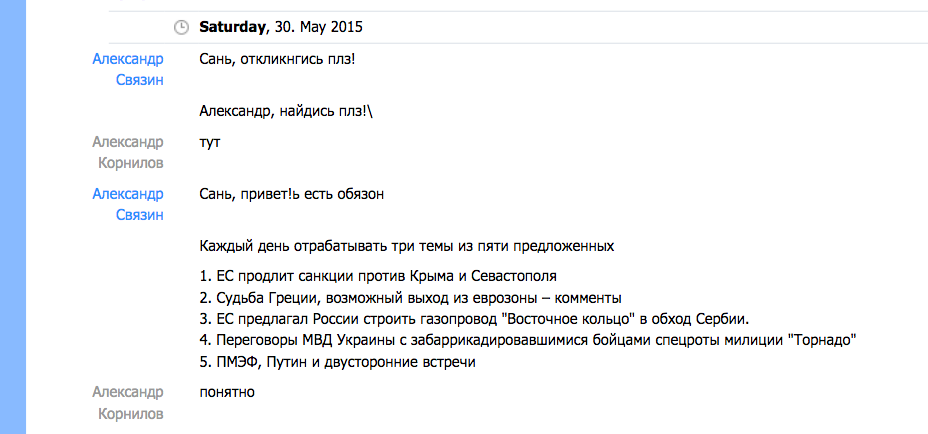Open Александр Связин's name beside "Сань, привет" message

(127, 204)
